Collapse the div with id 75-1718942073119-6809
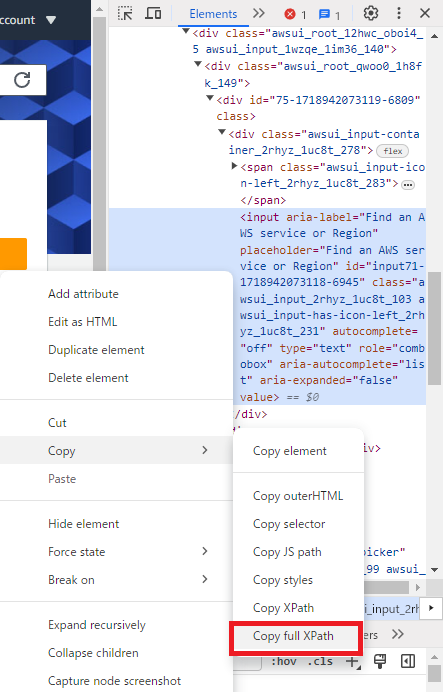The image size is (443, 692). pos(210,98)
